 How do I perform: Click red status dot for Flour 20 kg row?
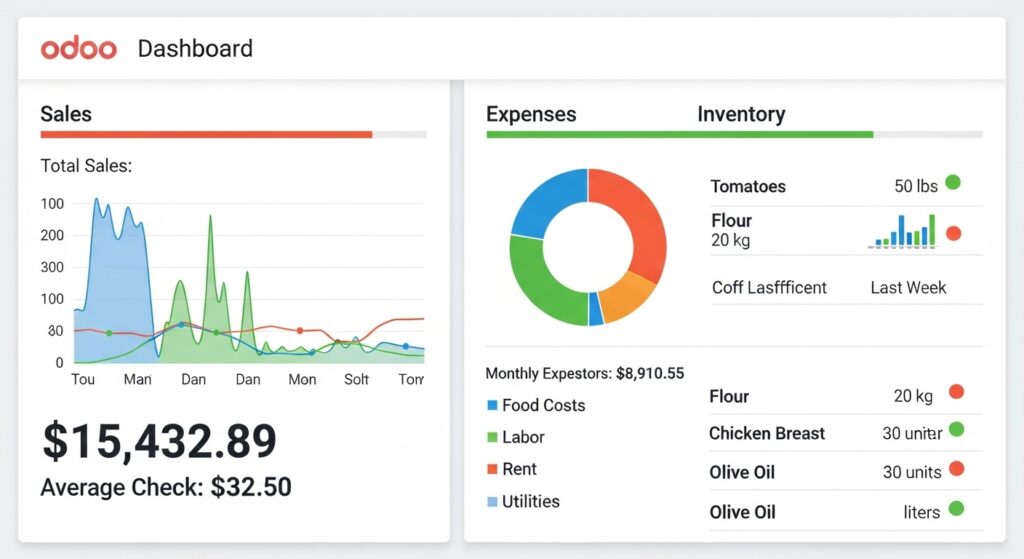pyautogui.click(x=956, y=392)
